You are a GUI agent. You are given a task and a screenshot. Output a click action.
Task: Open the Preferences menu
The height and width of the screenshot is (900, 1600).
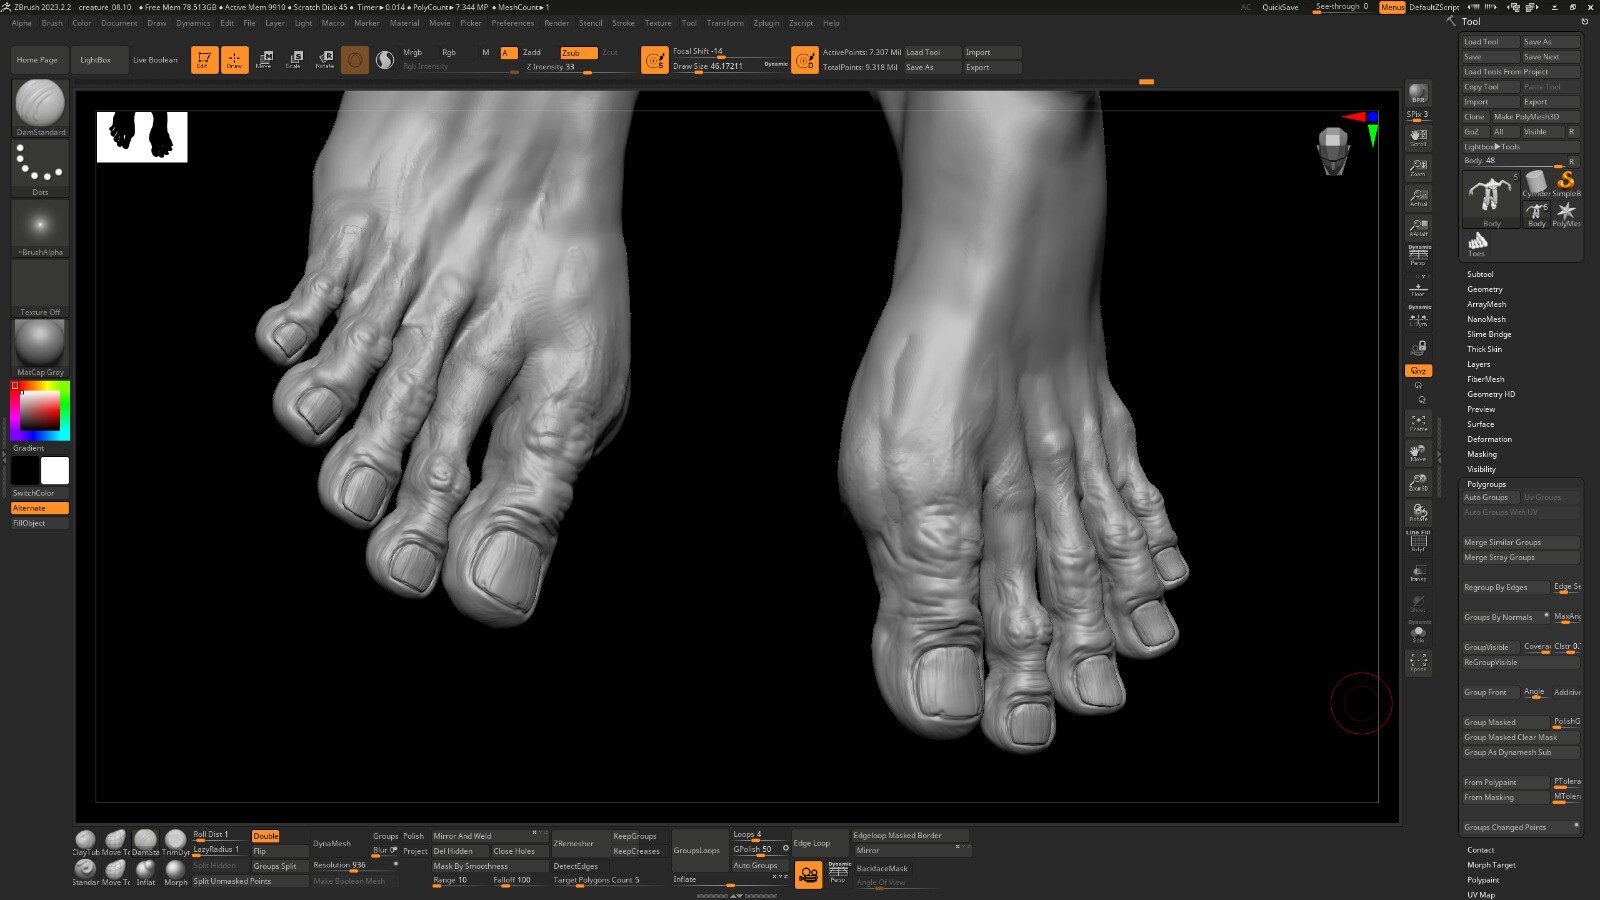(512, 23)
